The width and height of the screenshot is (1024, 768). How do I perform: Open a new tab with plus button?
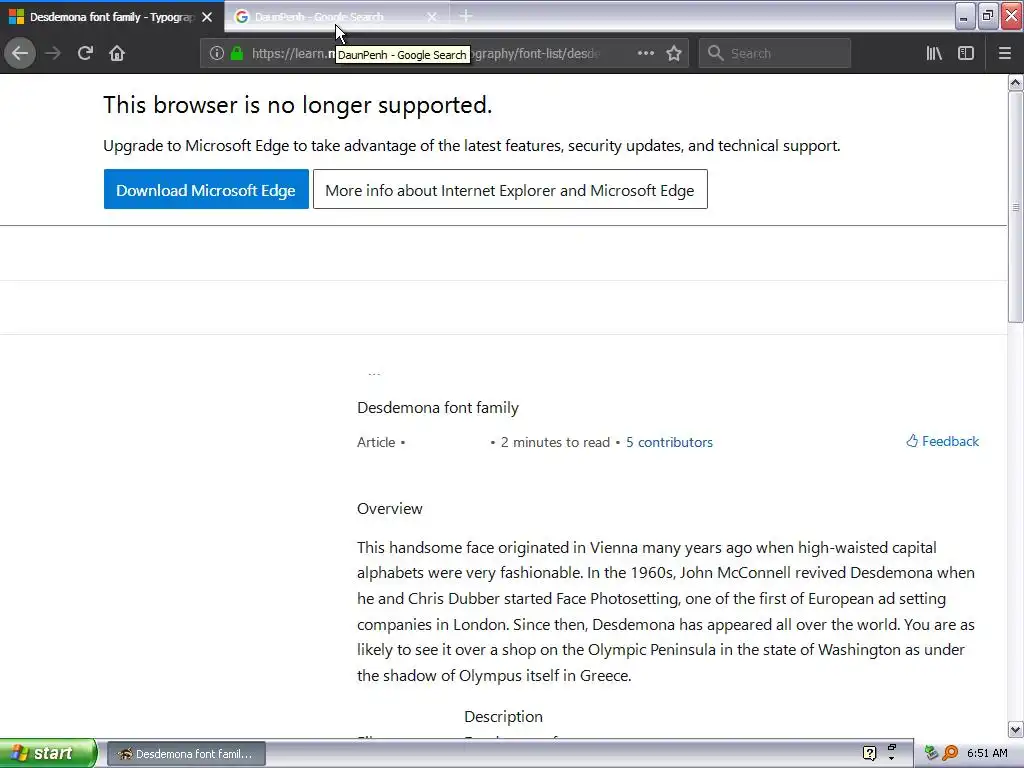(x=466, y=16)
